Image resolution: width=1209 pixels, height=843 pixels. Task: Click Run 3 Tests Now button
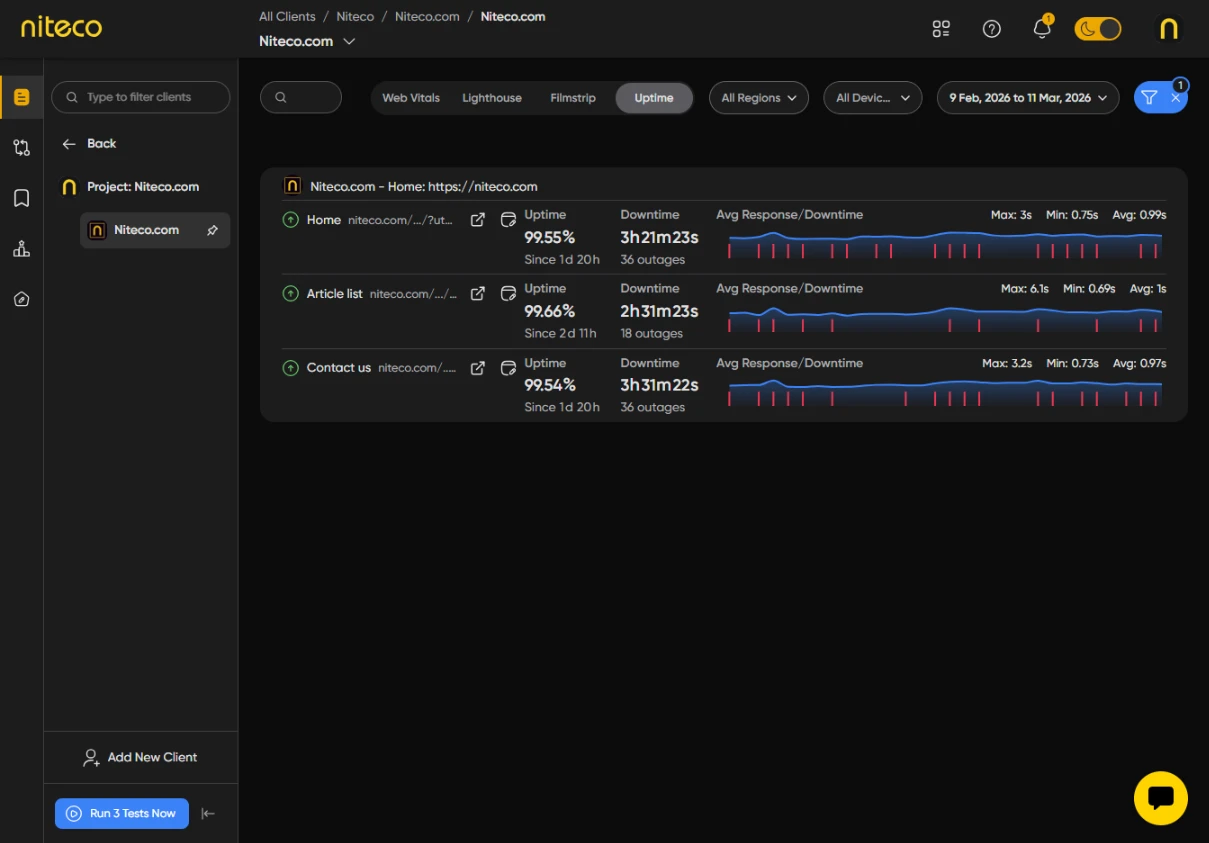click(x=122, y=813)
